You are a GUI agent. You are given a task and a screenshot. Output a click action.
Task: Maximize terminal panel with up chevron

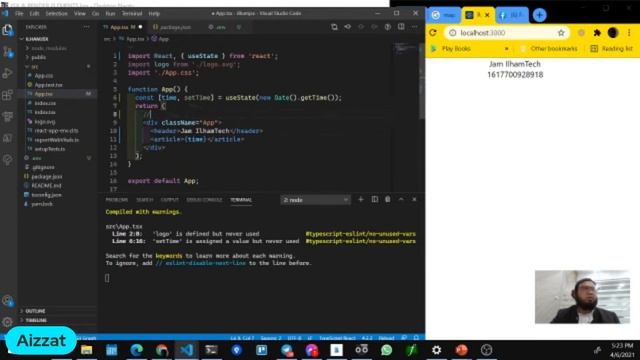tap(401, 200)
